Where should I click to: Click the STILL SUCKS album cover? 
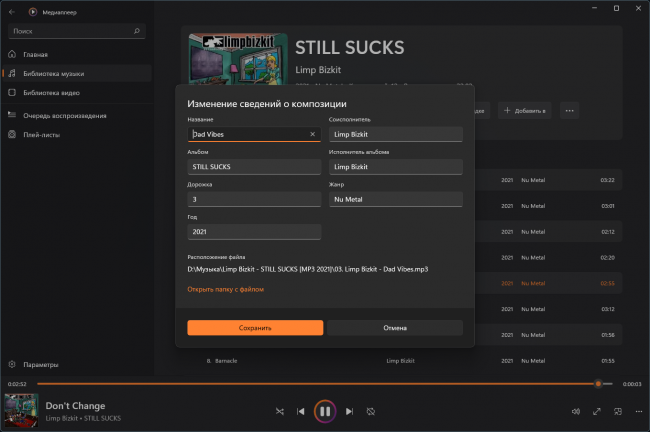(x=238, y=59)
